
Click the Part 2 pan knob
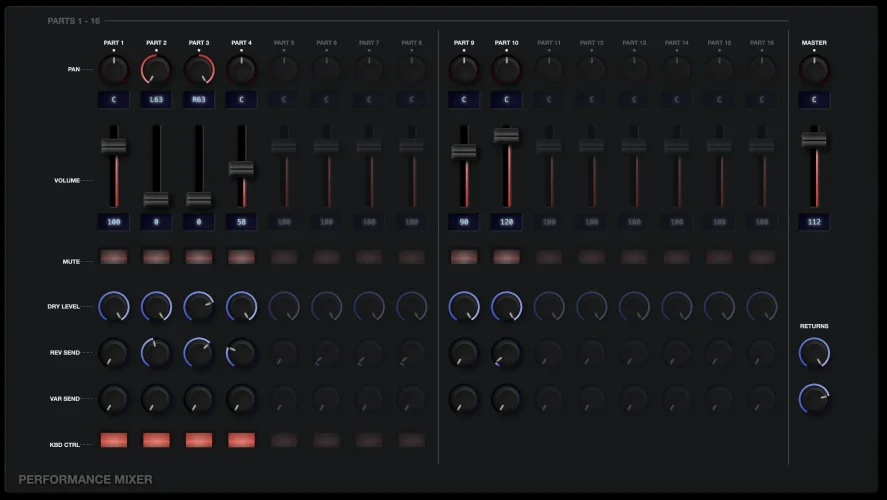(156, 70)
